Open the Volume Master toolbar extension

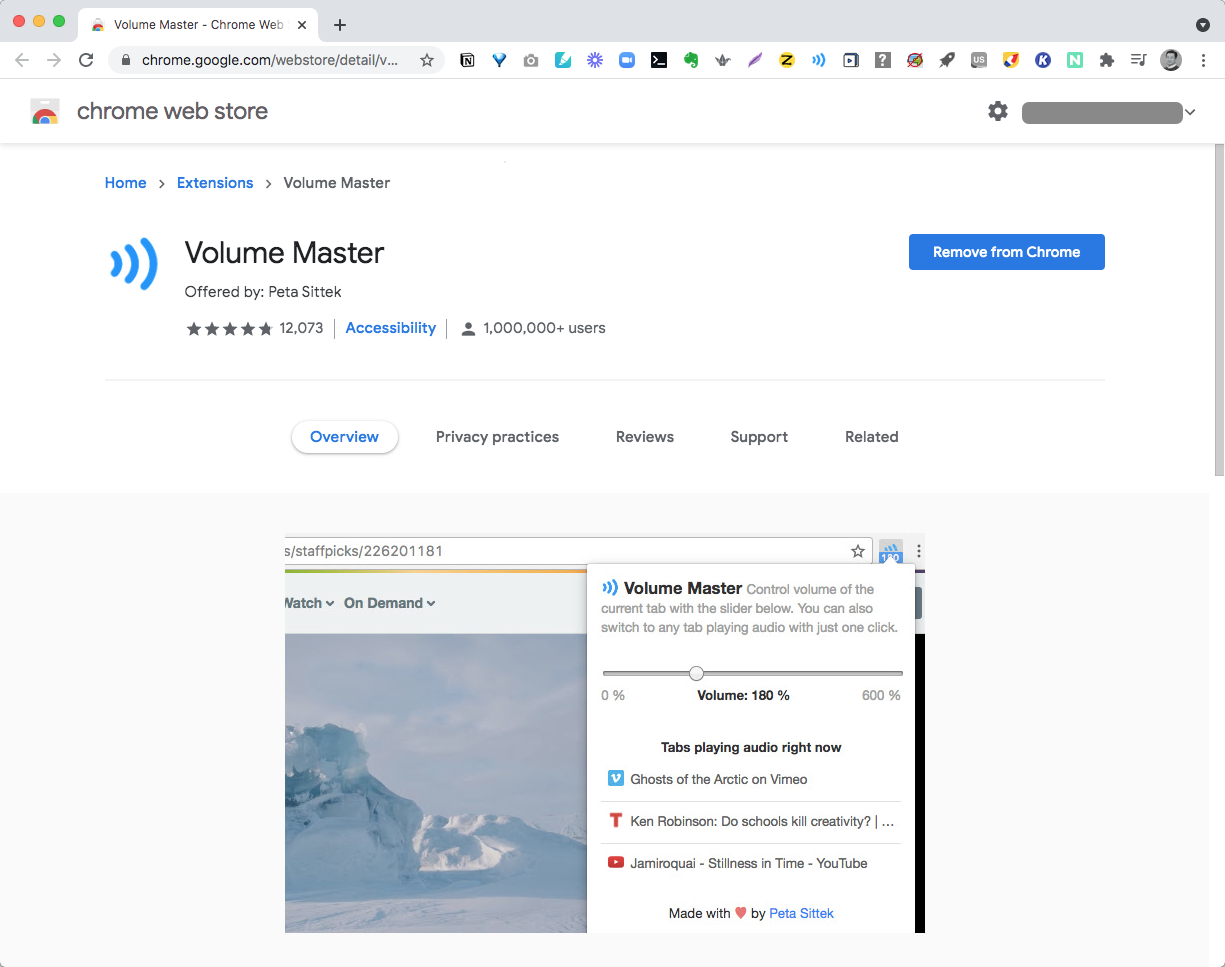[x=818, y=60]
